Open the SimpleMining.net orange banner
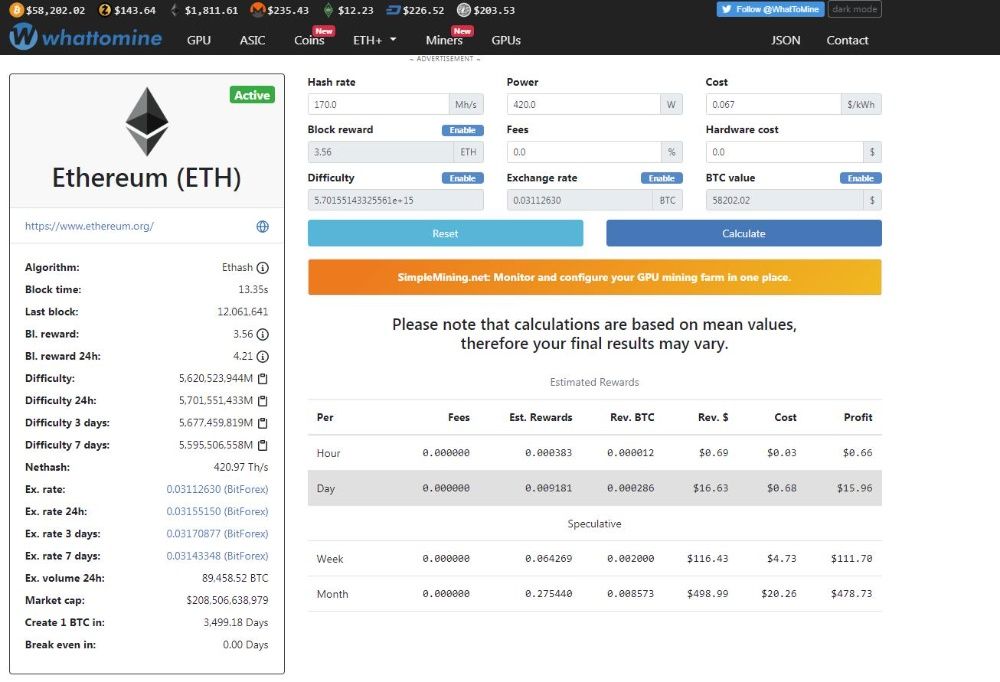 (594, 277)
